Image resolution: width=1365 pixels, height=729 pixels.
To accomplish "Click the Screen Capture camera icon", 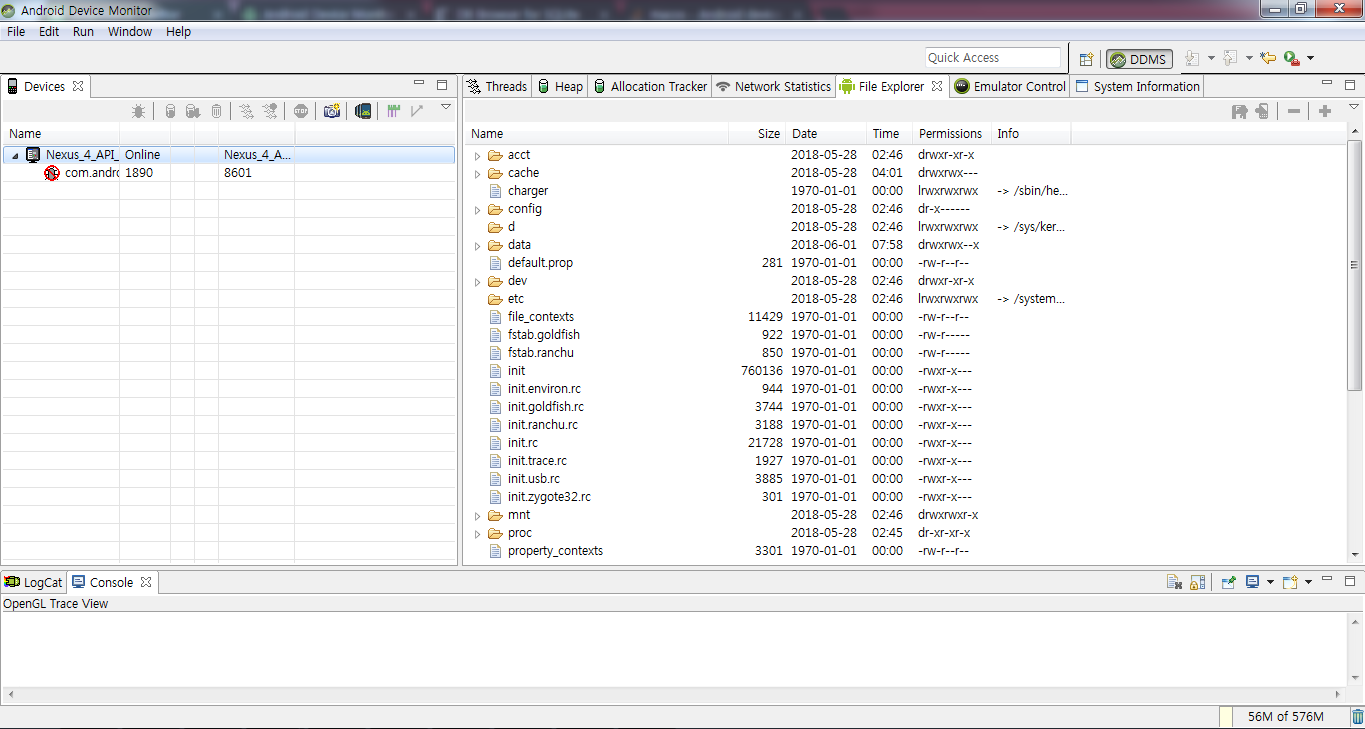I will point(332,111).
